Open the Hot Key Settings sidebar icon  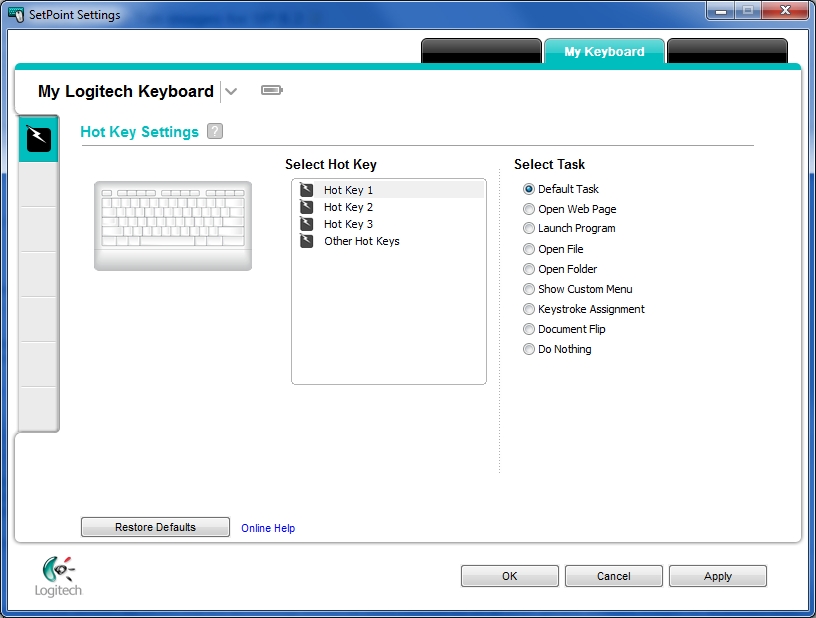pos(39,138)
